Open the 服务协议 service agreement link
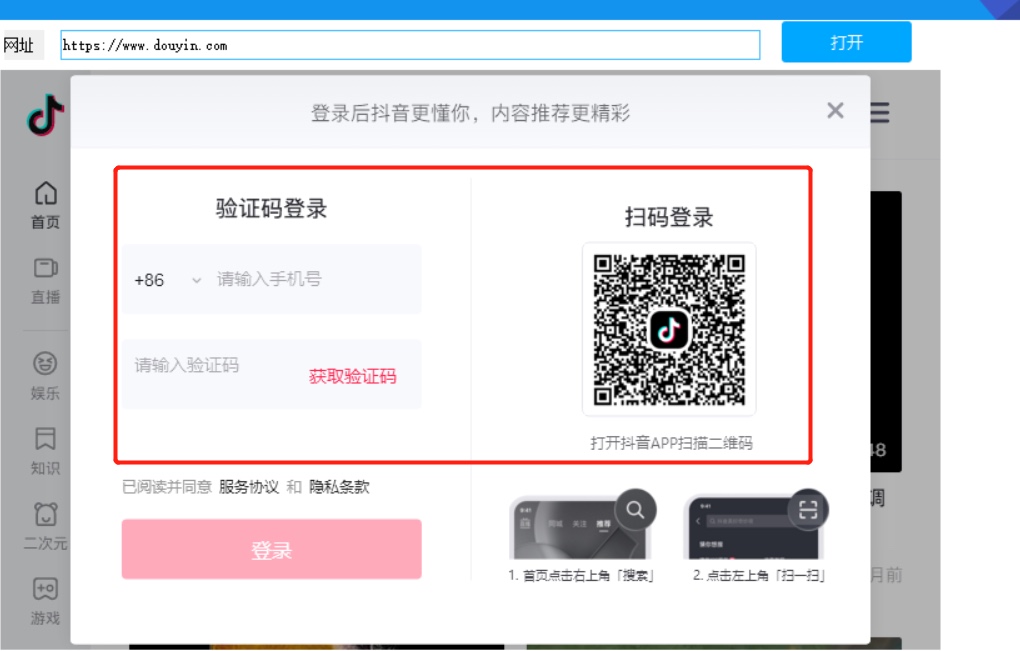The width and height of the screenshot is (1020, 651). (248, 486)
